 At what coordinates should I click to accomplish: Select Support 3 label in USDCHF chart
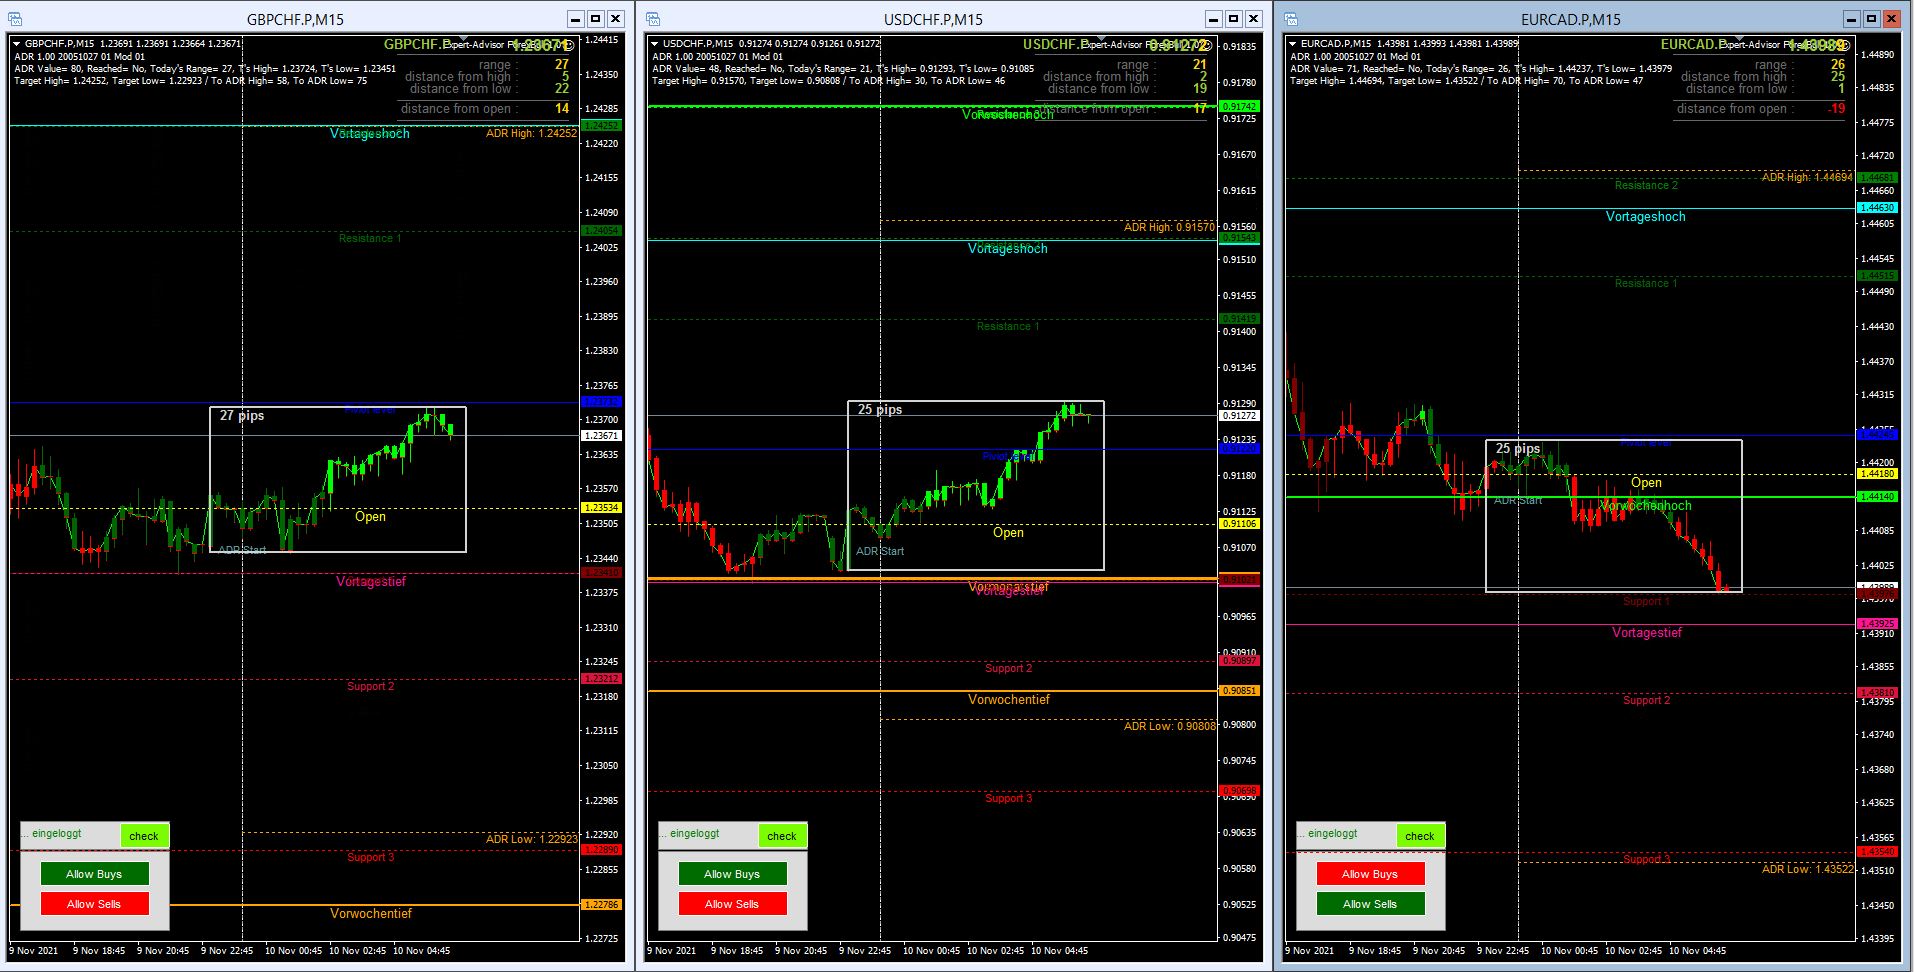pyautogui.click(x=1008, y=798)
